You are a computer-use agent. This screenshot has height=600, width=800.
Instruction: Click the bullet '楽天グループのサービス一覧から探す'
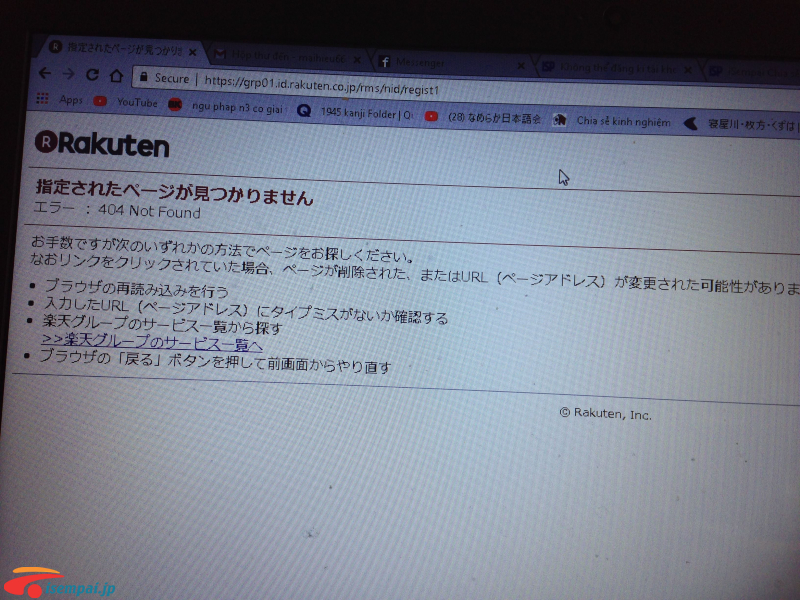click(x=162, y=324)
